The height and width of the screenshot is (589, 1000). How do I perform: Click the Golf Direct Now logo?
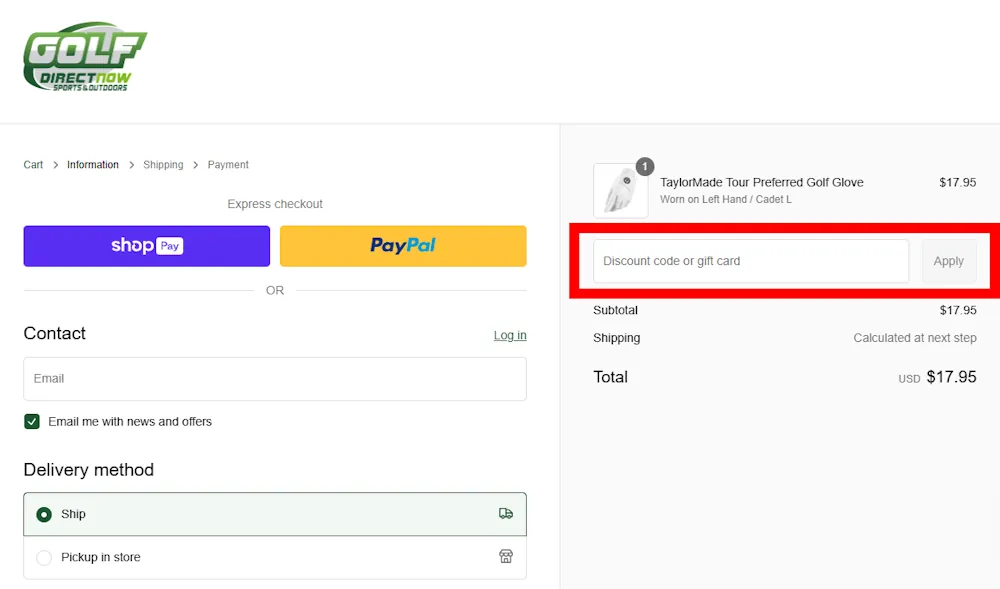(x=85, y=58)
